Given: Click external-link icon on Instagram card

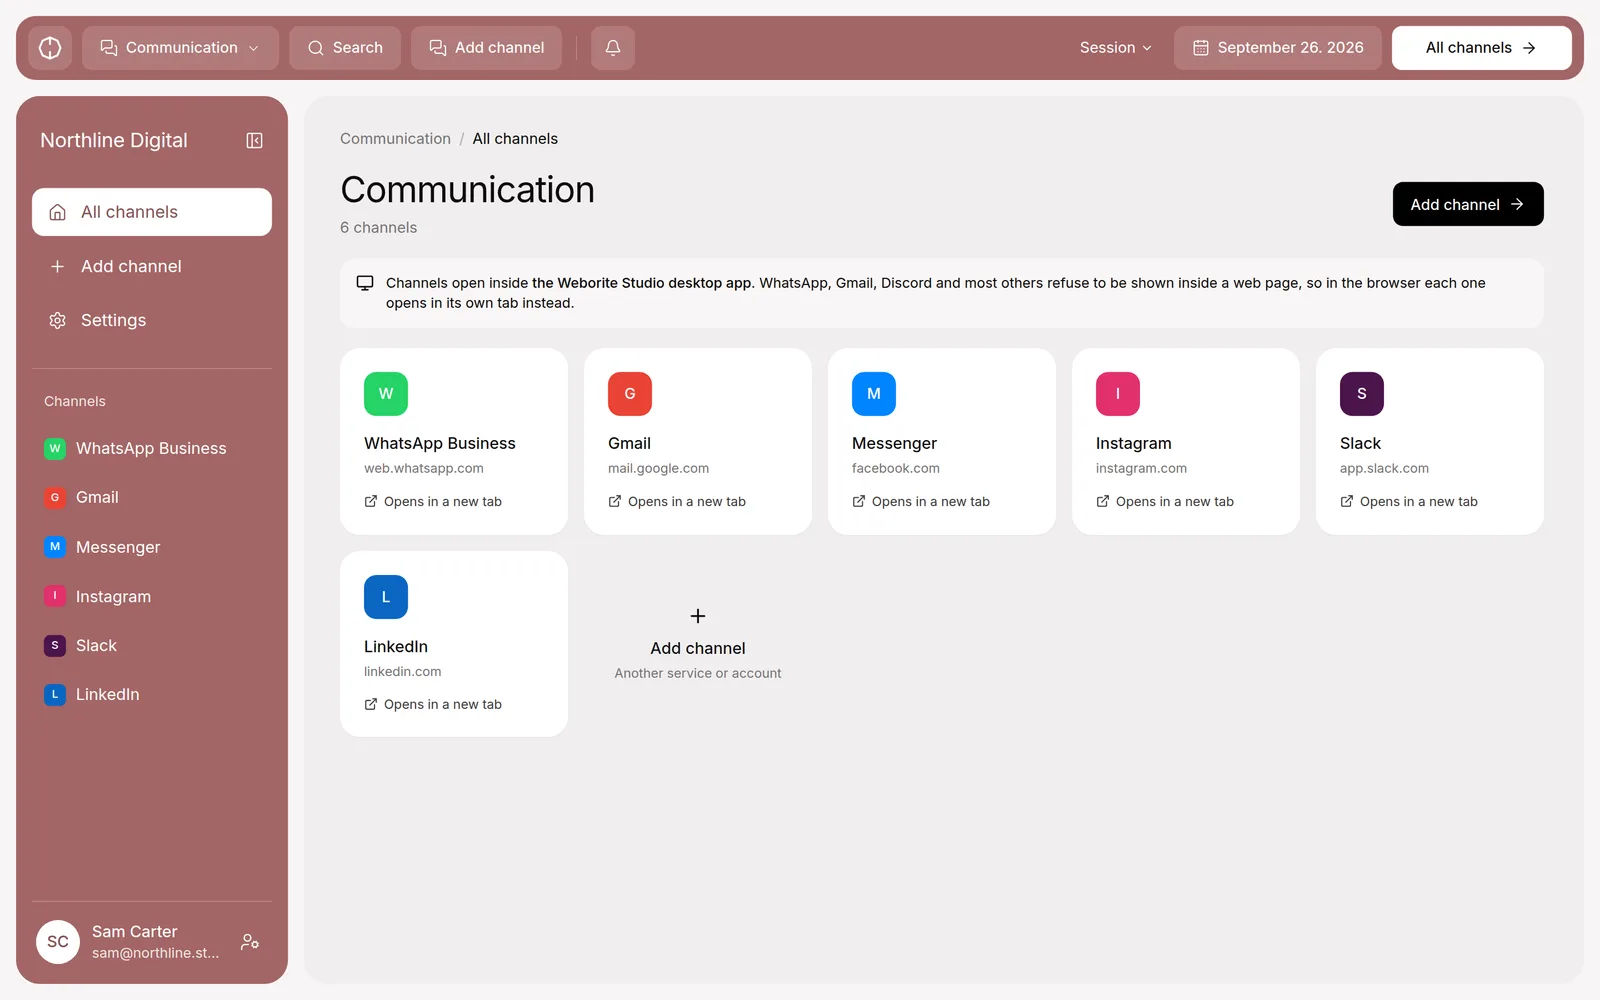Looking at the screenshot, I should 1103,502.
